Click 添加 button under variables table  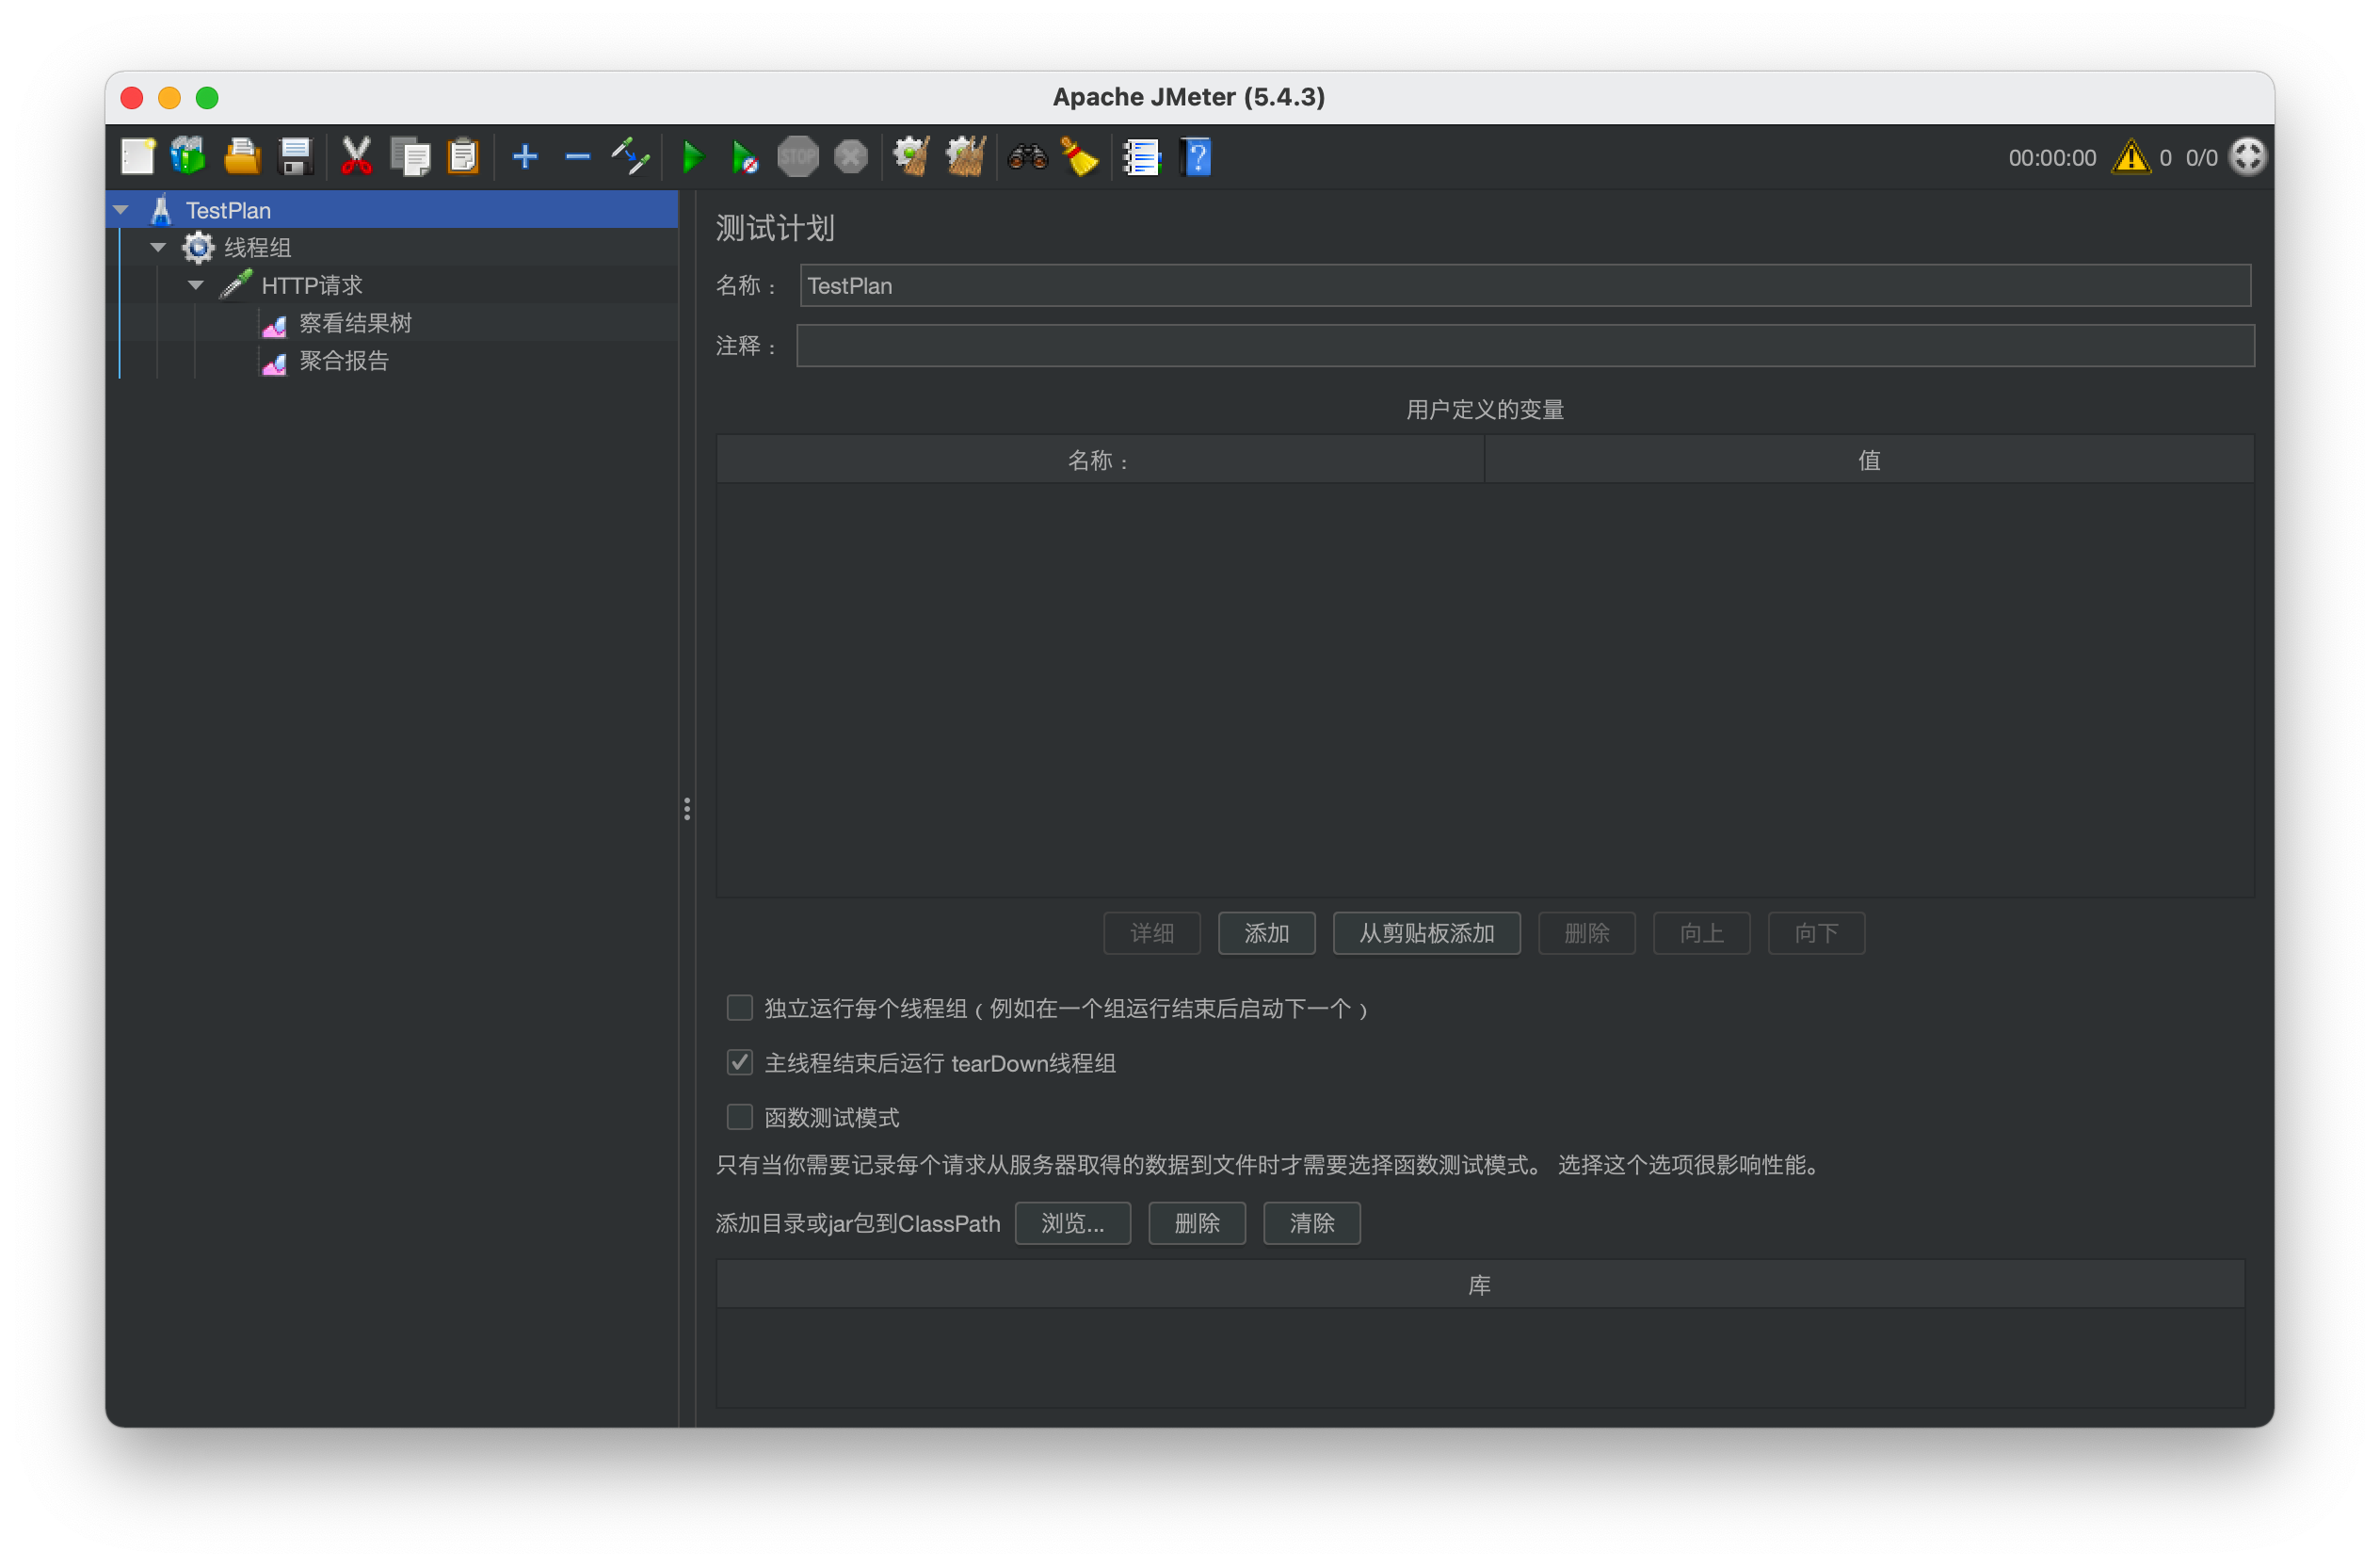(x=1267, y=933)
